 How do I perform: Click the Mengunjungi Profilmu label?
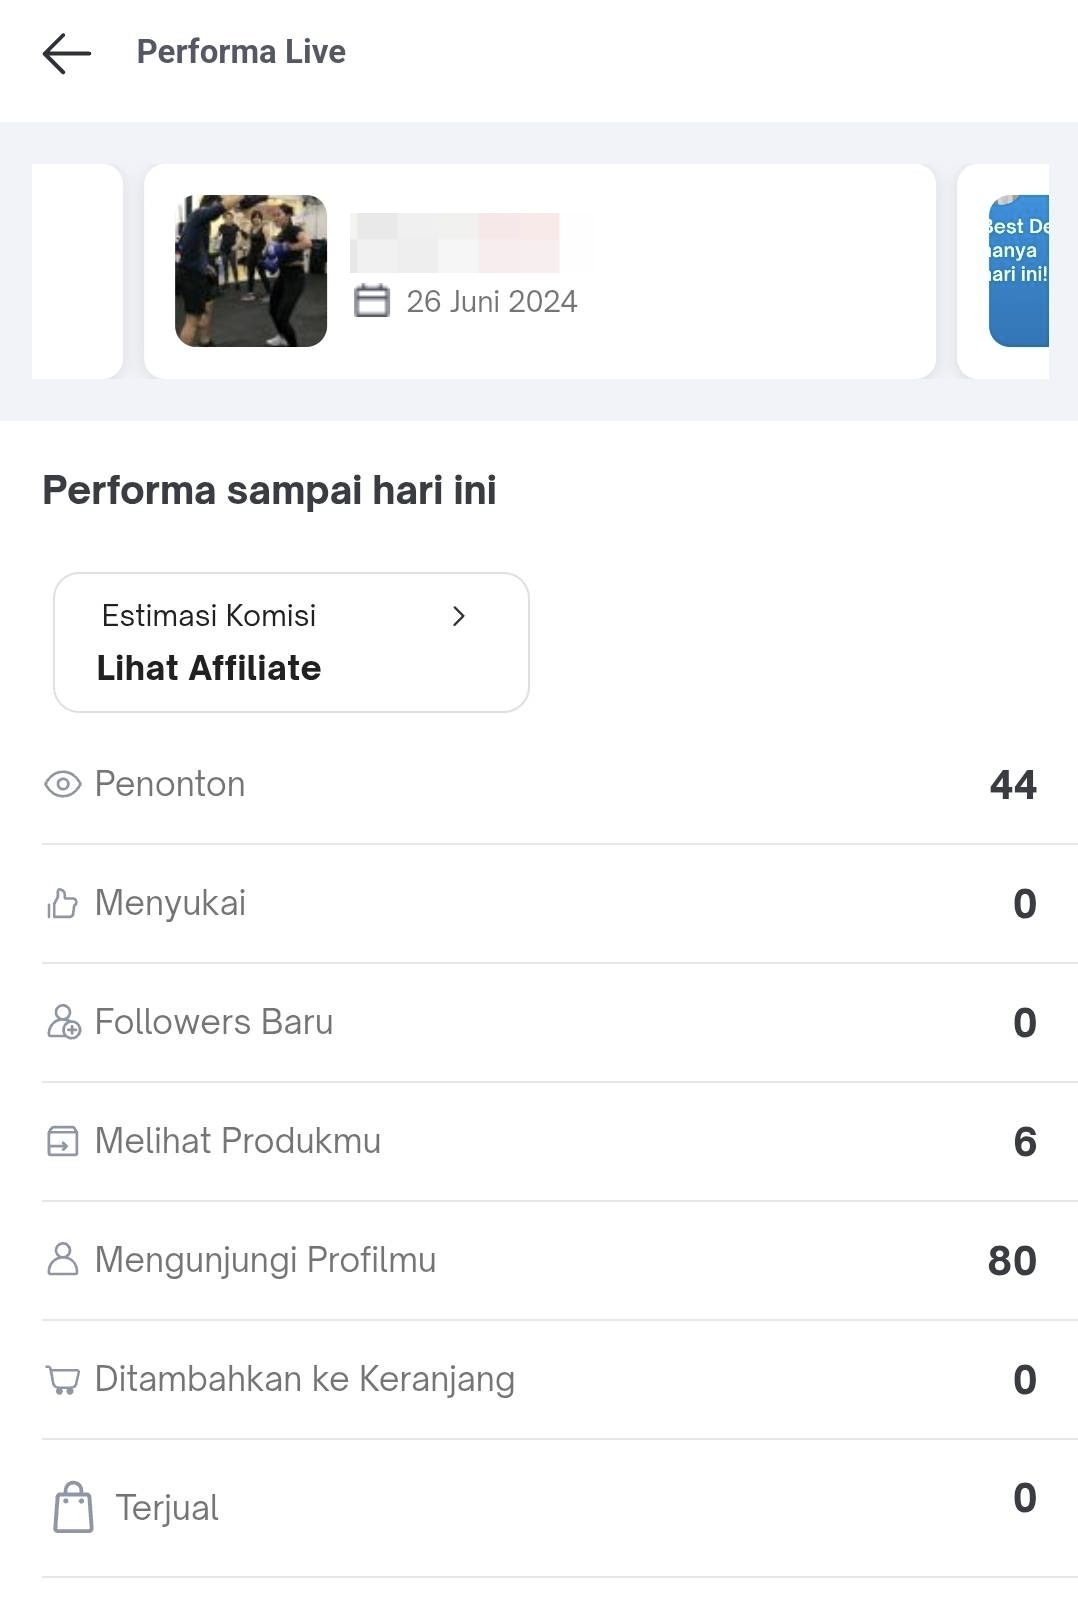click(265, 1260)
